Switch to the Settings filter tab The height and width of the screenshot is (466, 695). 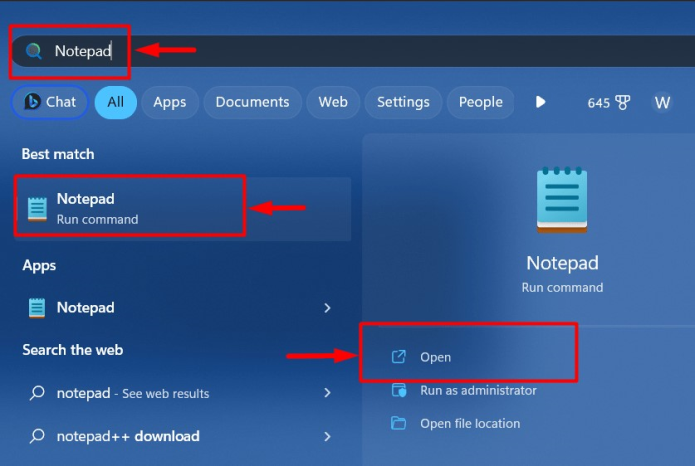403,102
